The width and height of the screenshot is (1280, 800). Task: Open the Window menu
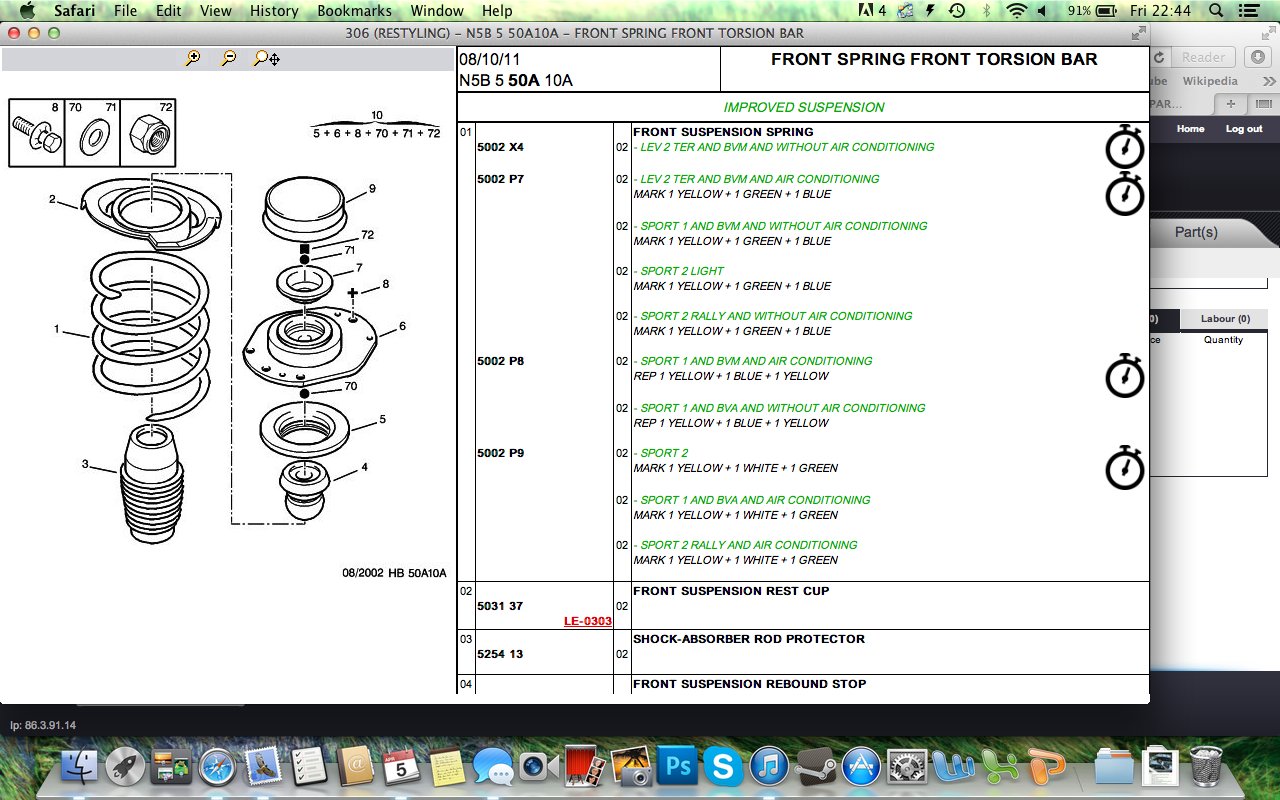(x=438, y=11)
